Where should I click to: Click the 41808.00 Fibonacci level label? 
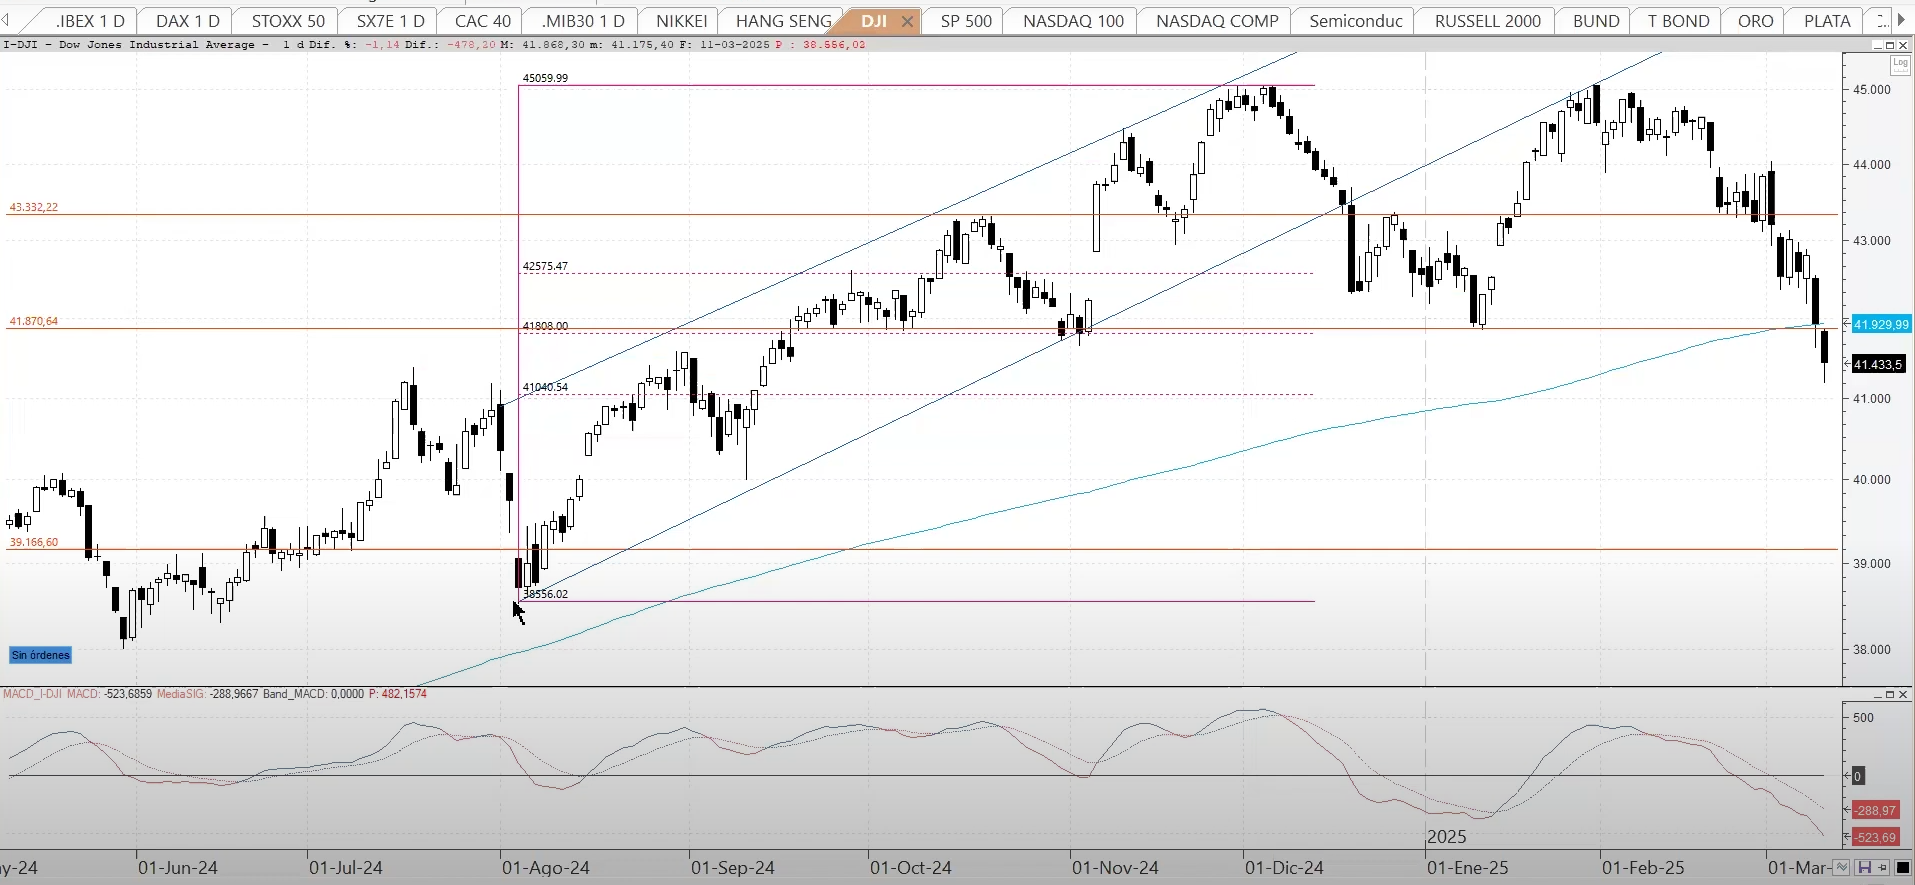point(545,326)
